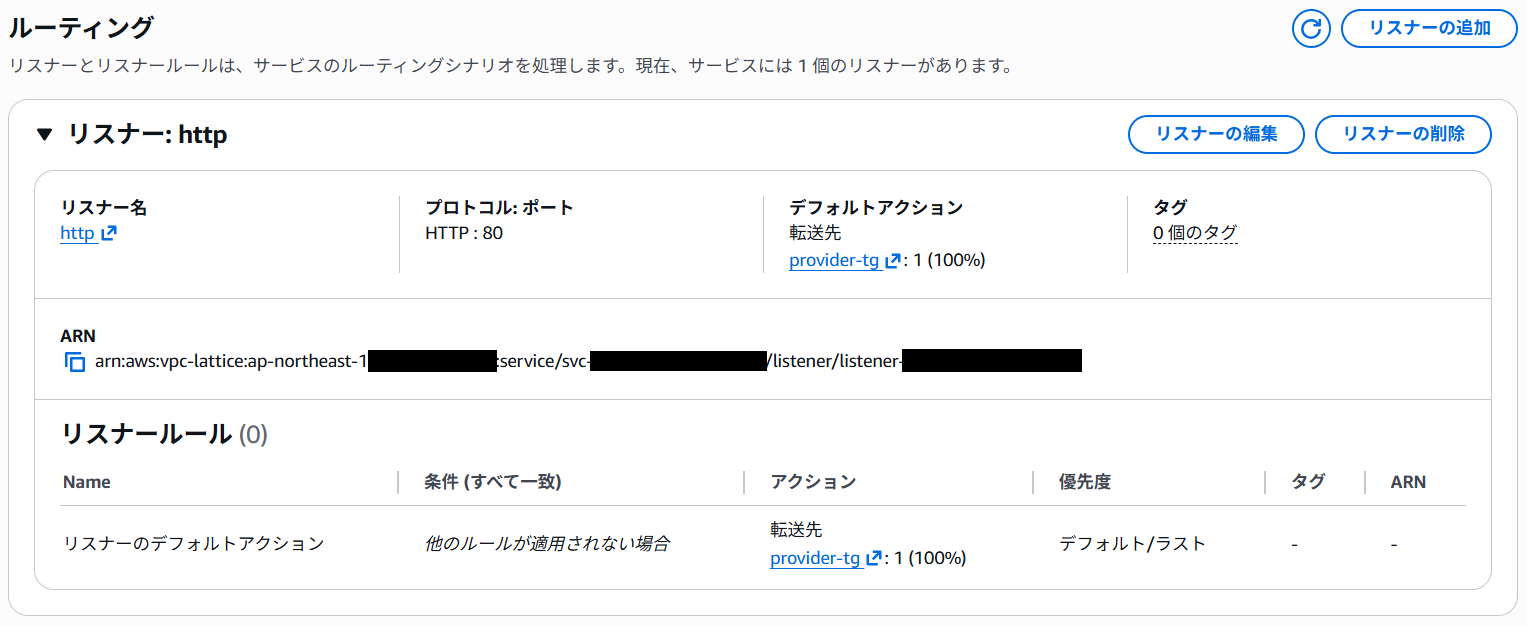Click the refresh icon beside リスナーの追加
Image resolution: width=1527 pixels, height=626 pixels.
point(1311,28)
